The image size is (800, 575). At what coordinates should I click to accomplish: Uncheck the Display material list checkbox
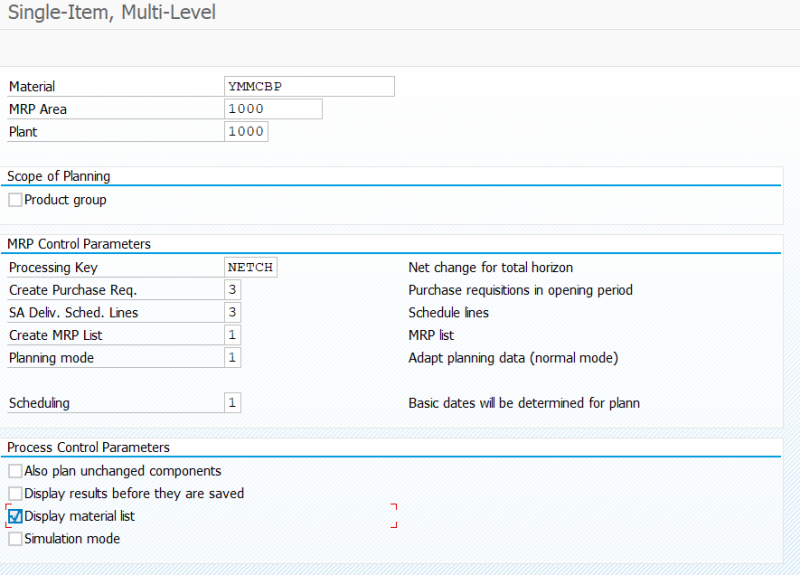[15, 516]
